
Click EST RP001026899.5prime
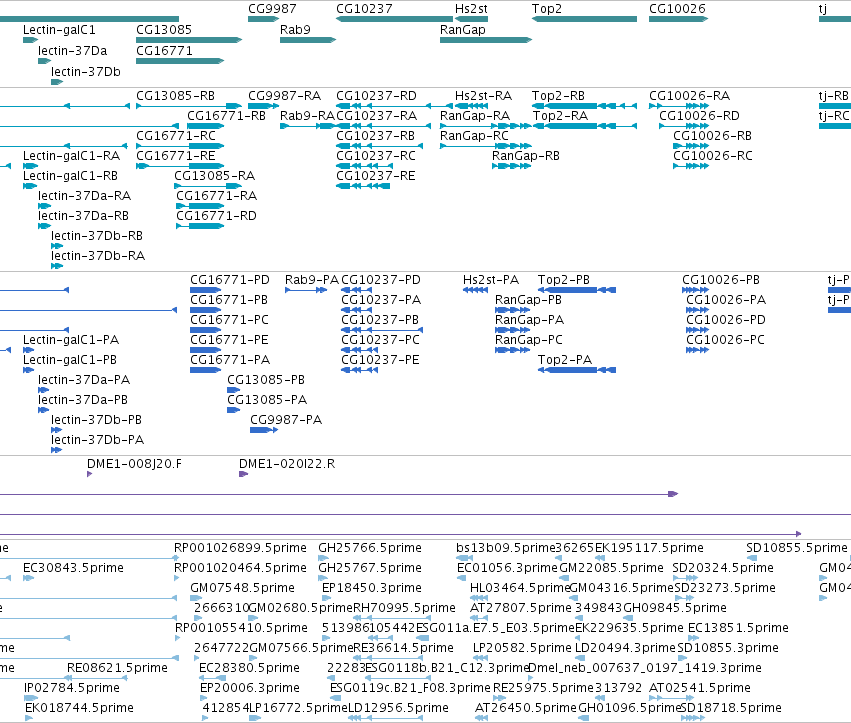(240, 548)
